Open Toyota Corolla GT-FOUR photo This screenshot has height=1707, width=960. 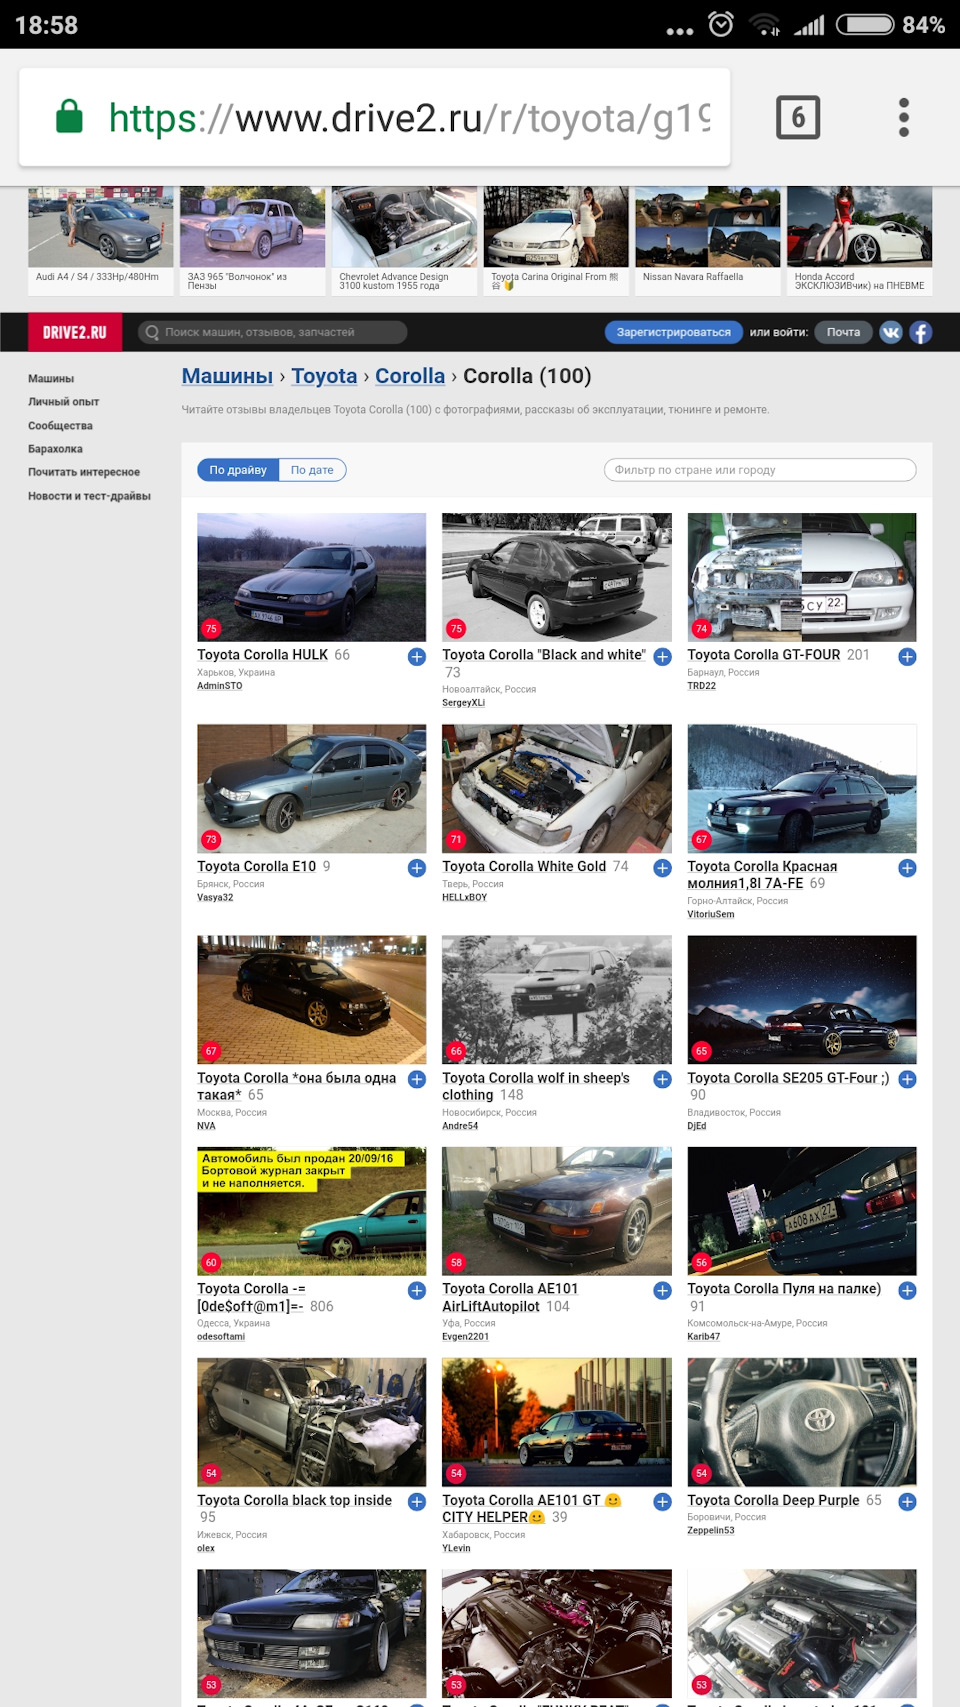coord(802,577)
